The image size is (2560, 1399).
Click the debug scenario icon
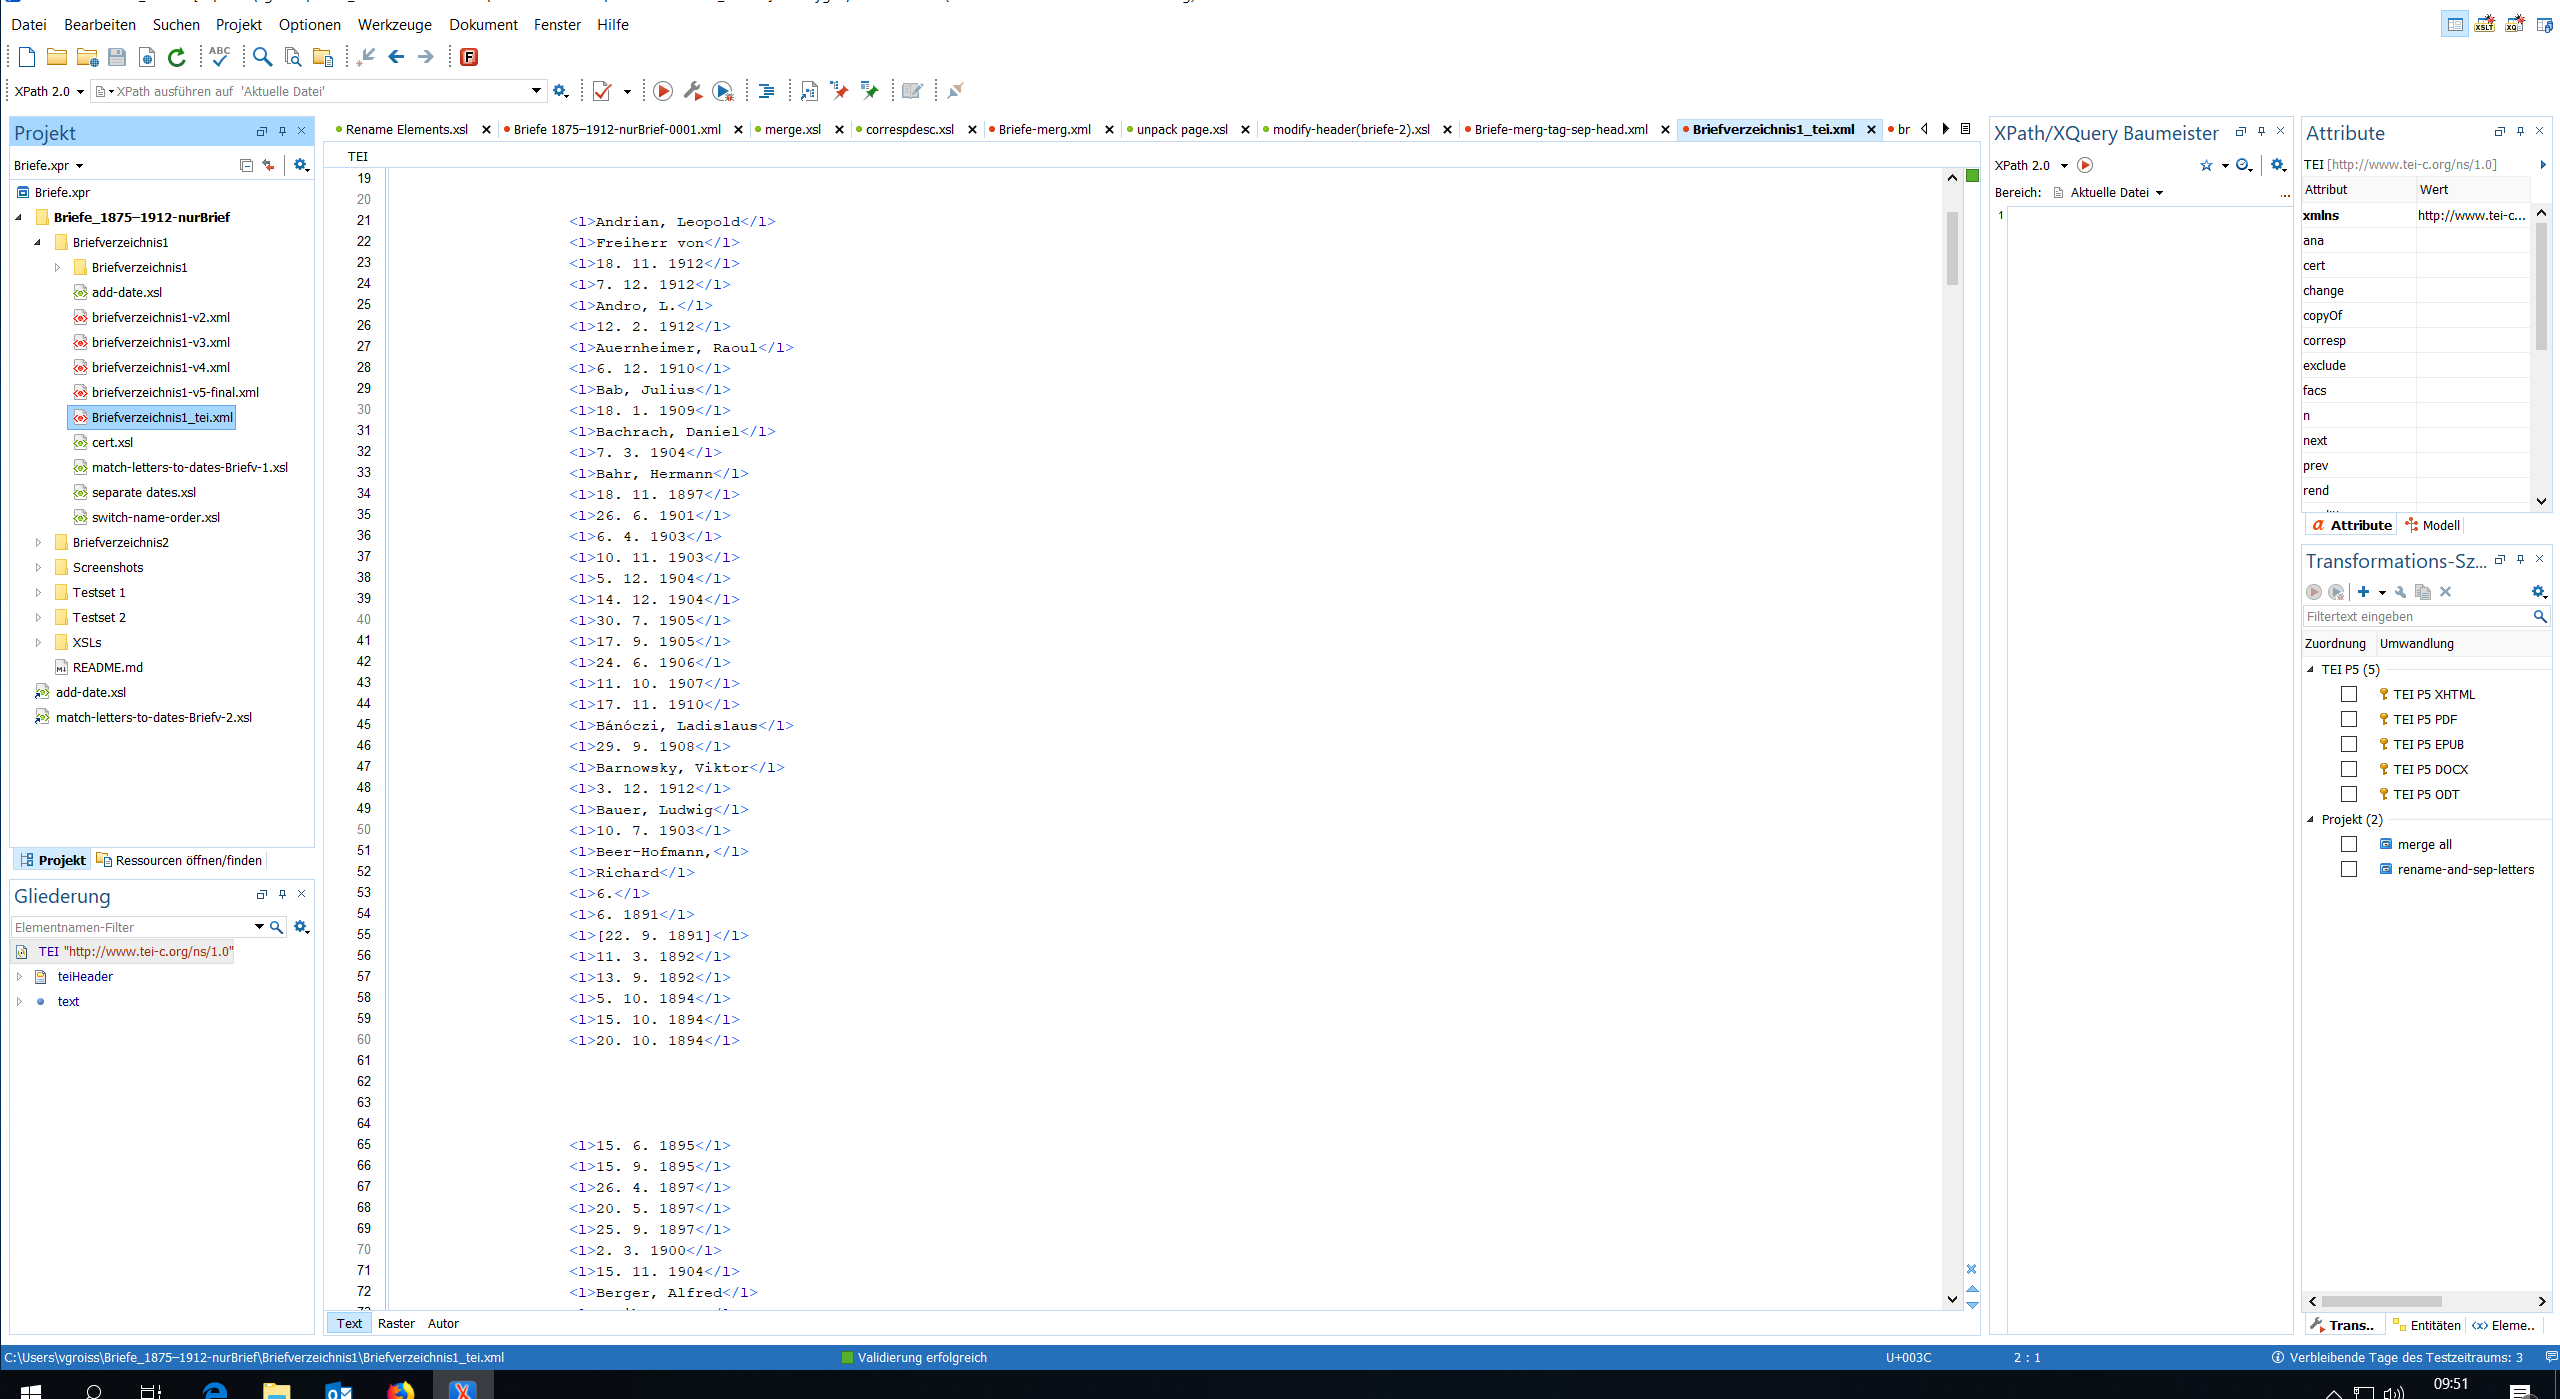coord(723,91)
